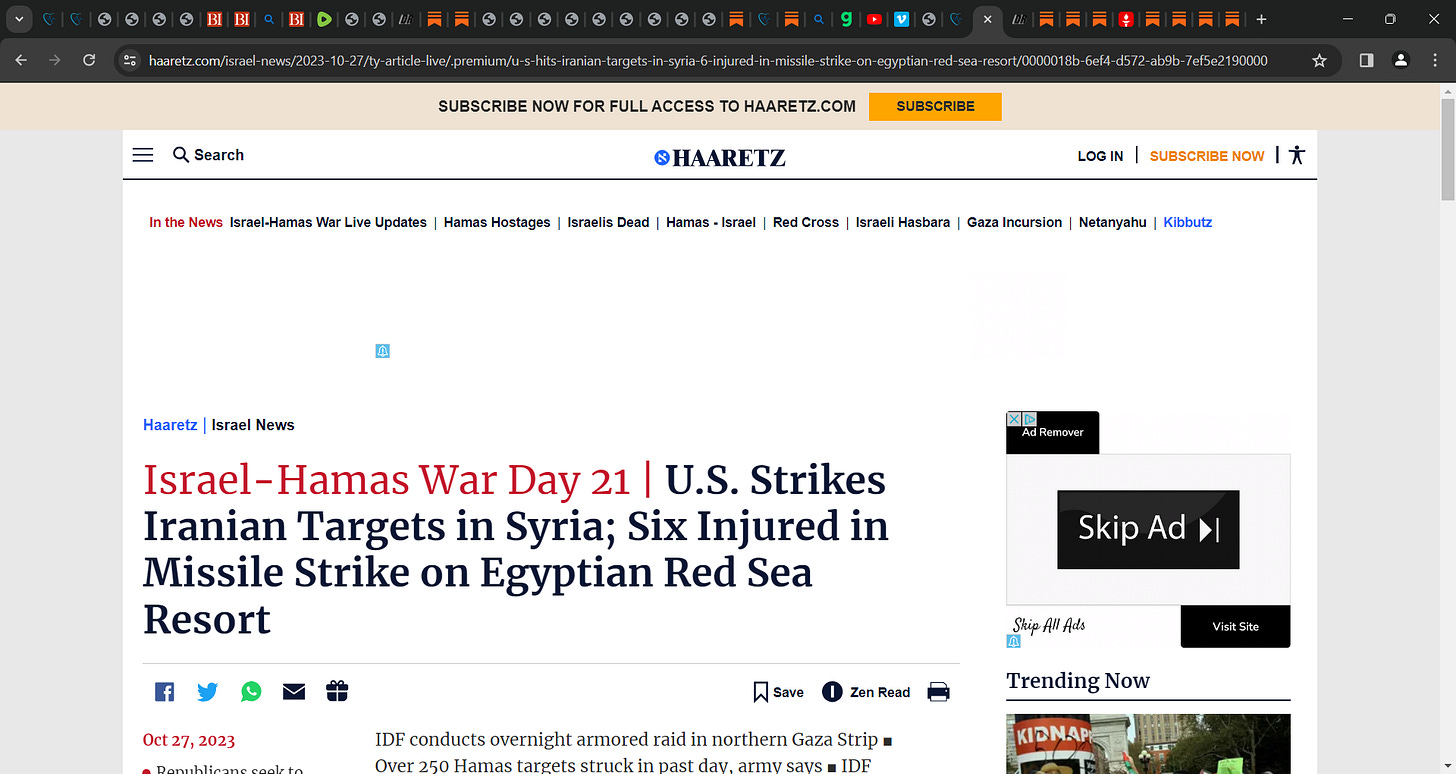Viewport: 1456px width, 774px height.
Task: Open Gaza Incursion topic
Action: tap(1014, 222)
